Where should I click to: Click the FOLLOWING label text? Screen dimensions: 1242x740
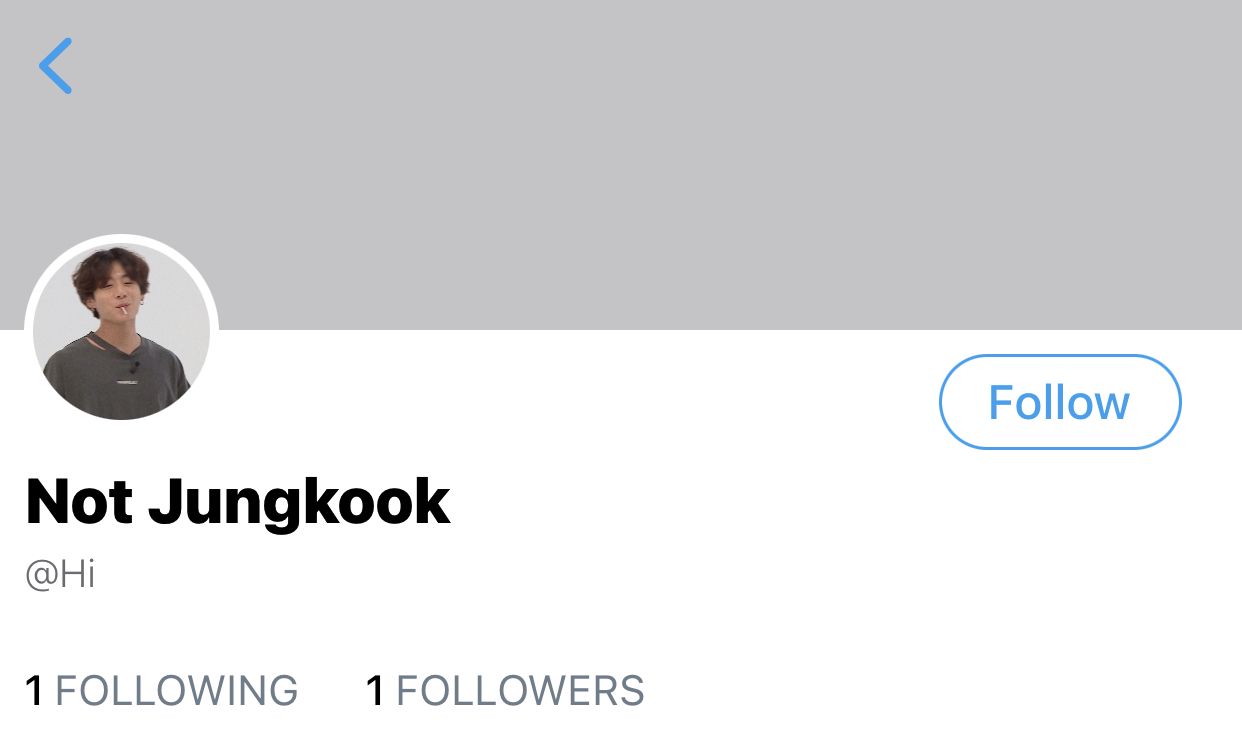pyautogui.click(x=176, y=691)
